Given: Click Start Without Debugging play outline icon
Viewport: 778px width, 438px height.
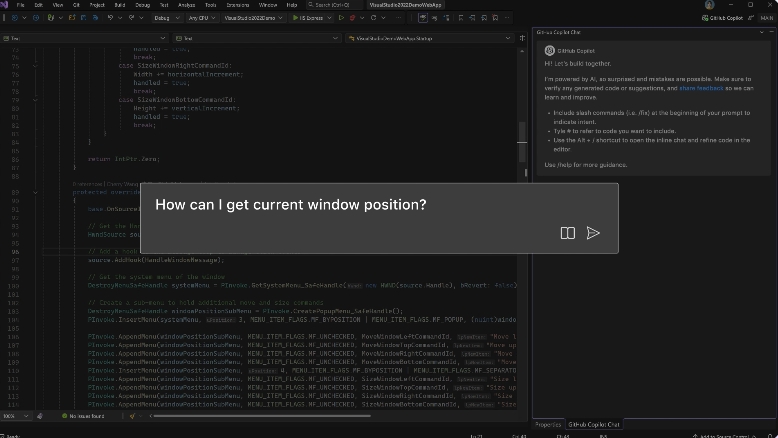Looking at the screenshot, I should (x=341, y=18).
